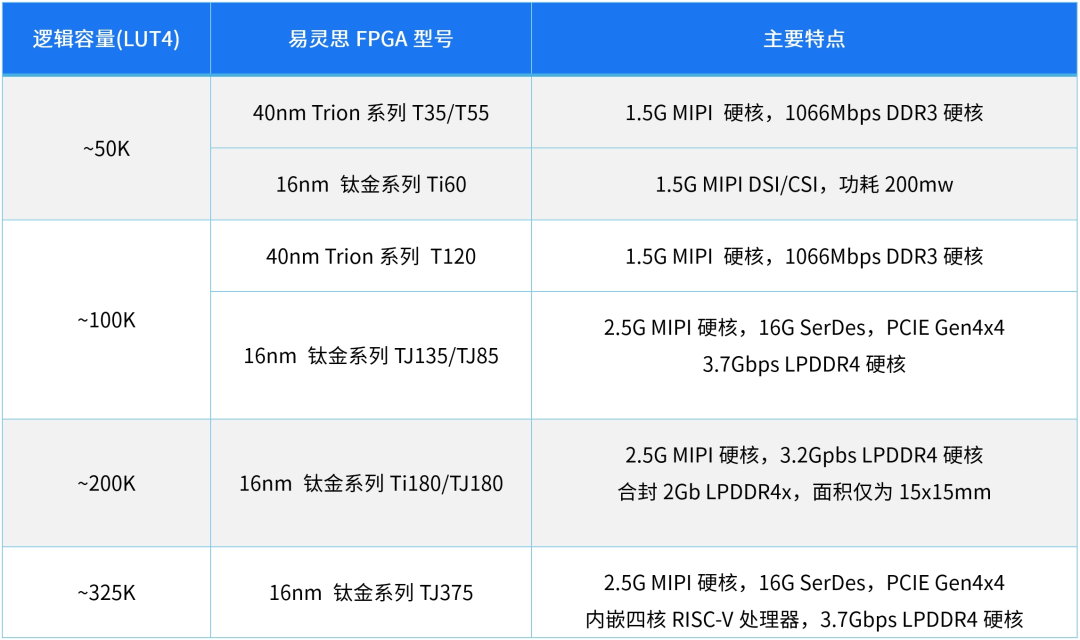Click the 16nm 钛金系列 Ti60 cell
The height and width of the screenshot is (640, 1080).
point(370,185)
